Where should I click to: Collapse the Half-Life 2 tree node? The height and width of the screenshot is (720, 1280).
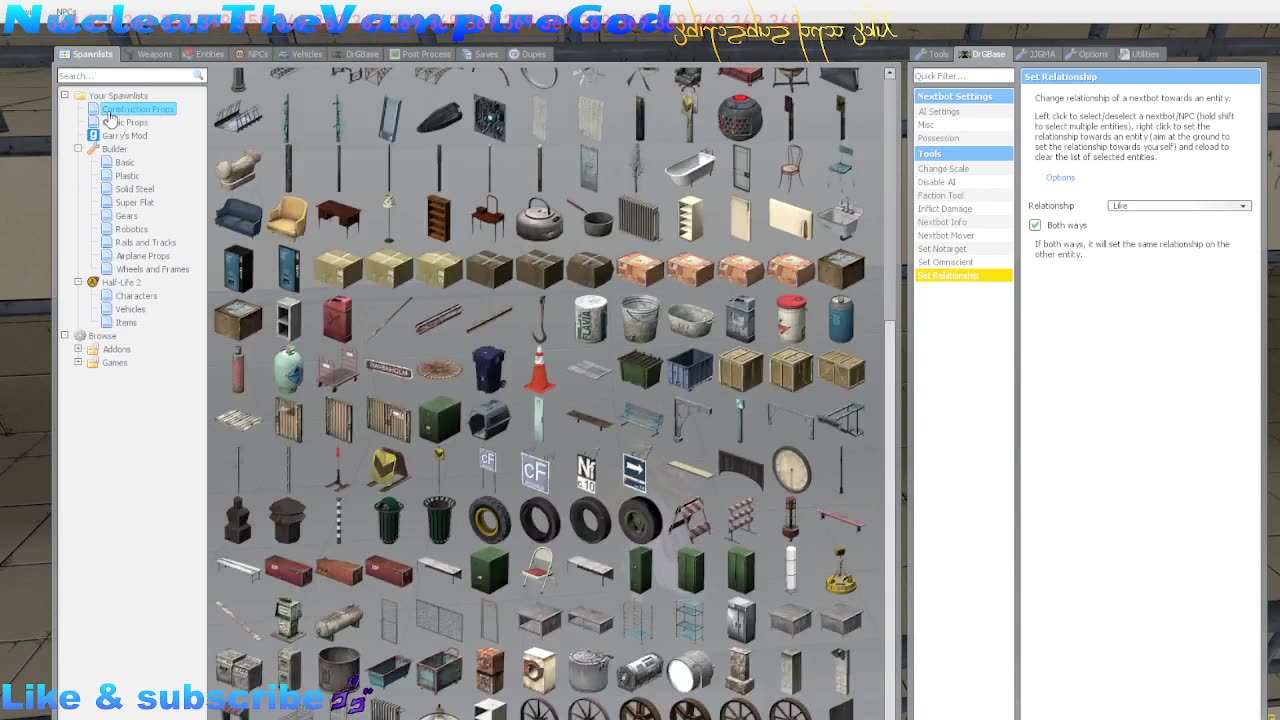pyautogui.click(x=78, y=282)
